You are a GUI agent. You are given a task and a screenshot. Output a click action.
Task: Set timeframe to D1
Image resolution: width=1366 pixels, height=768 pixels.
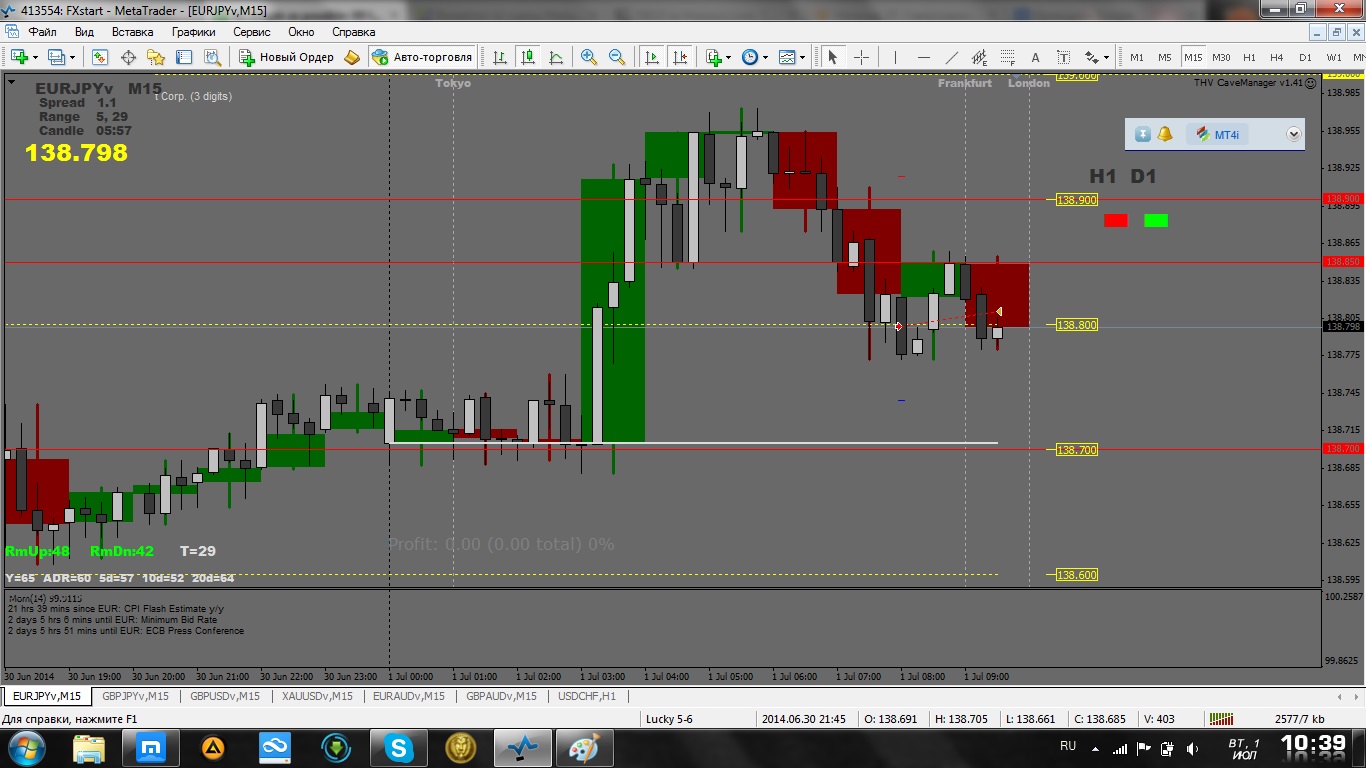point(1305,57)
